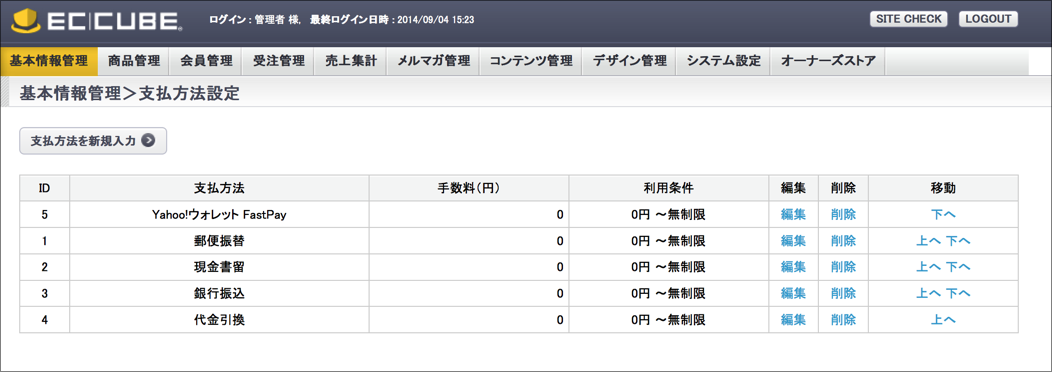Click the last login timestamp text
1052x372 pixels.
click(x=392, y=20)
